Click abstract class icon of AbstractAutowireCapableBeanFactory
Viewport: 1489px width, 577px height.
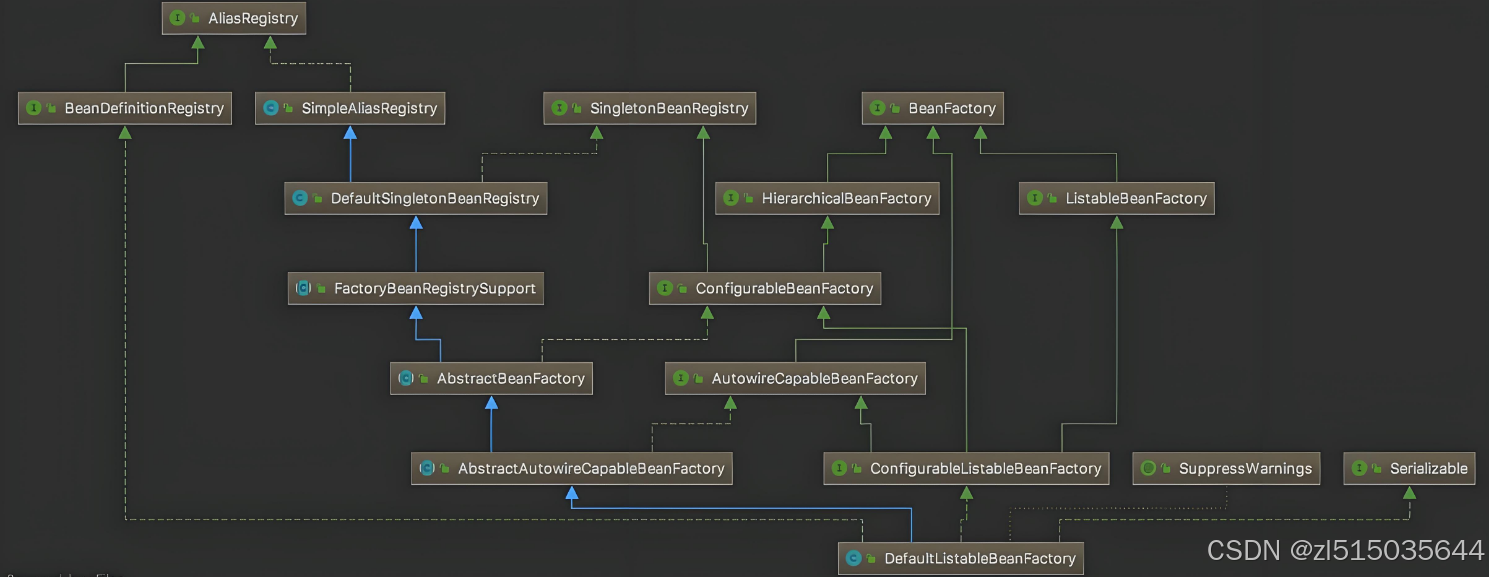(x=427, y=468)
